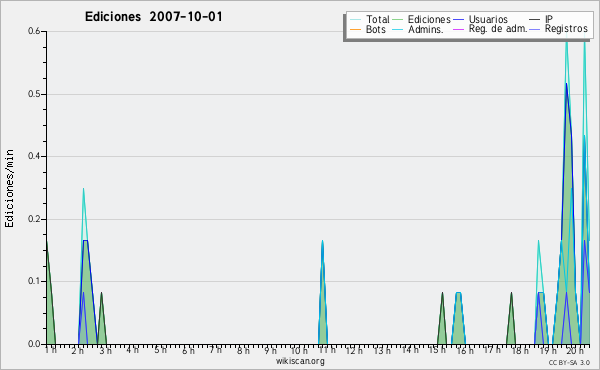Click the 14 h x-axis label
The height and width of the screenshot is (370, 600).
[409, 349]
